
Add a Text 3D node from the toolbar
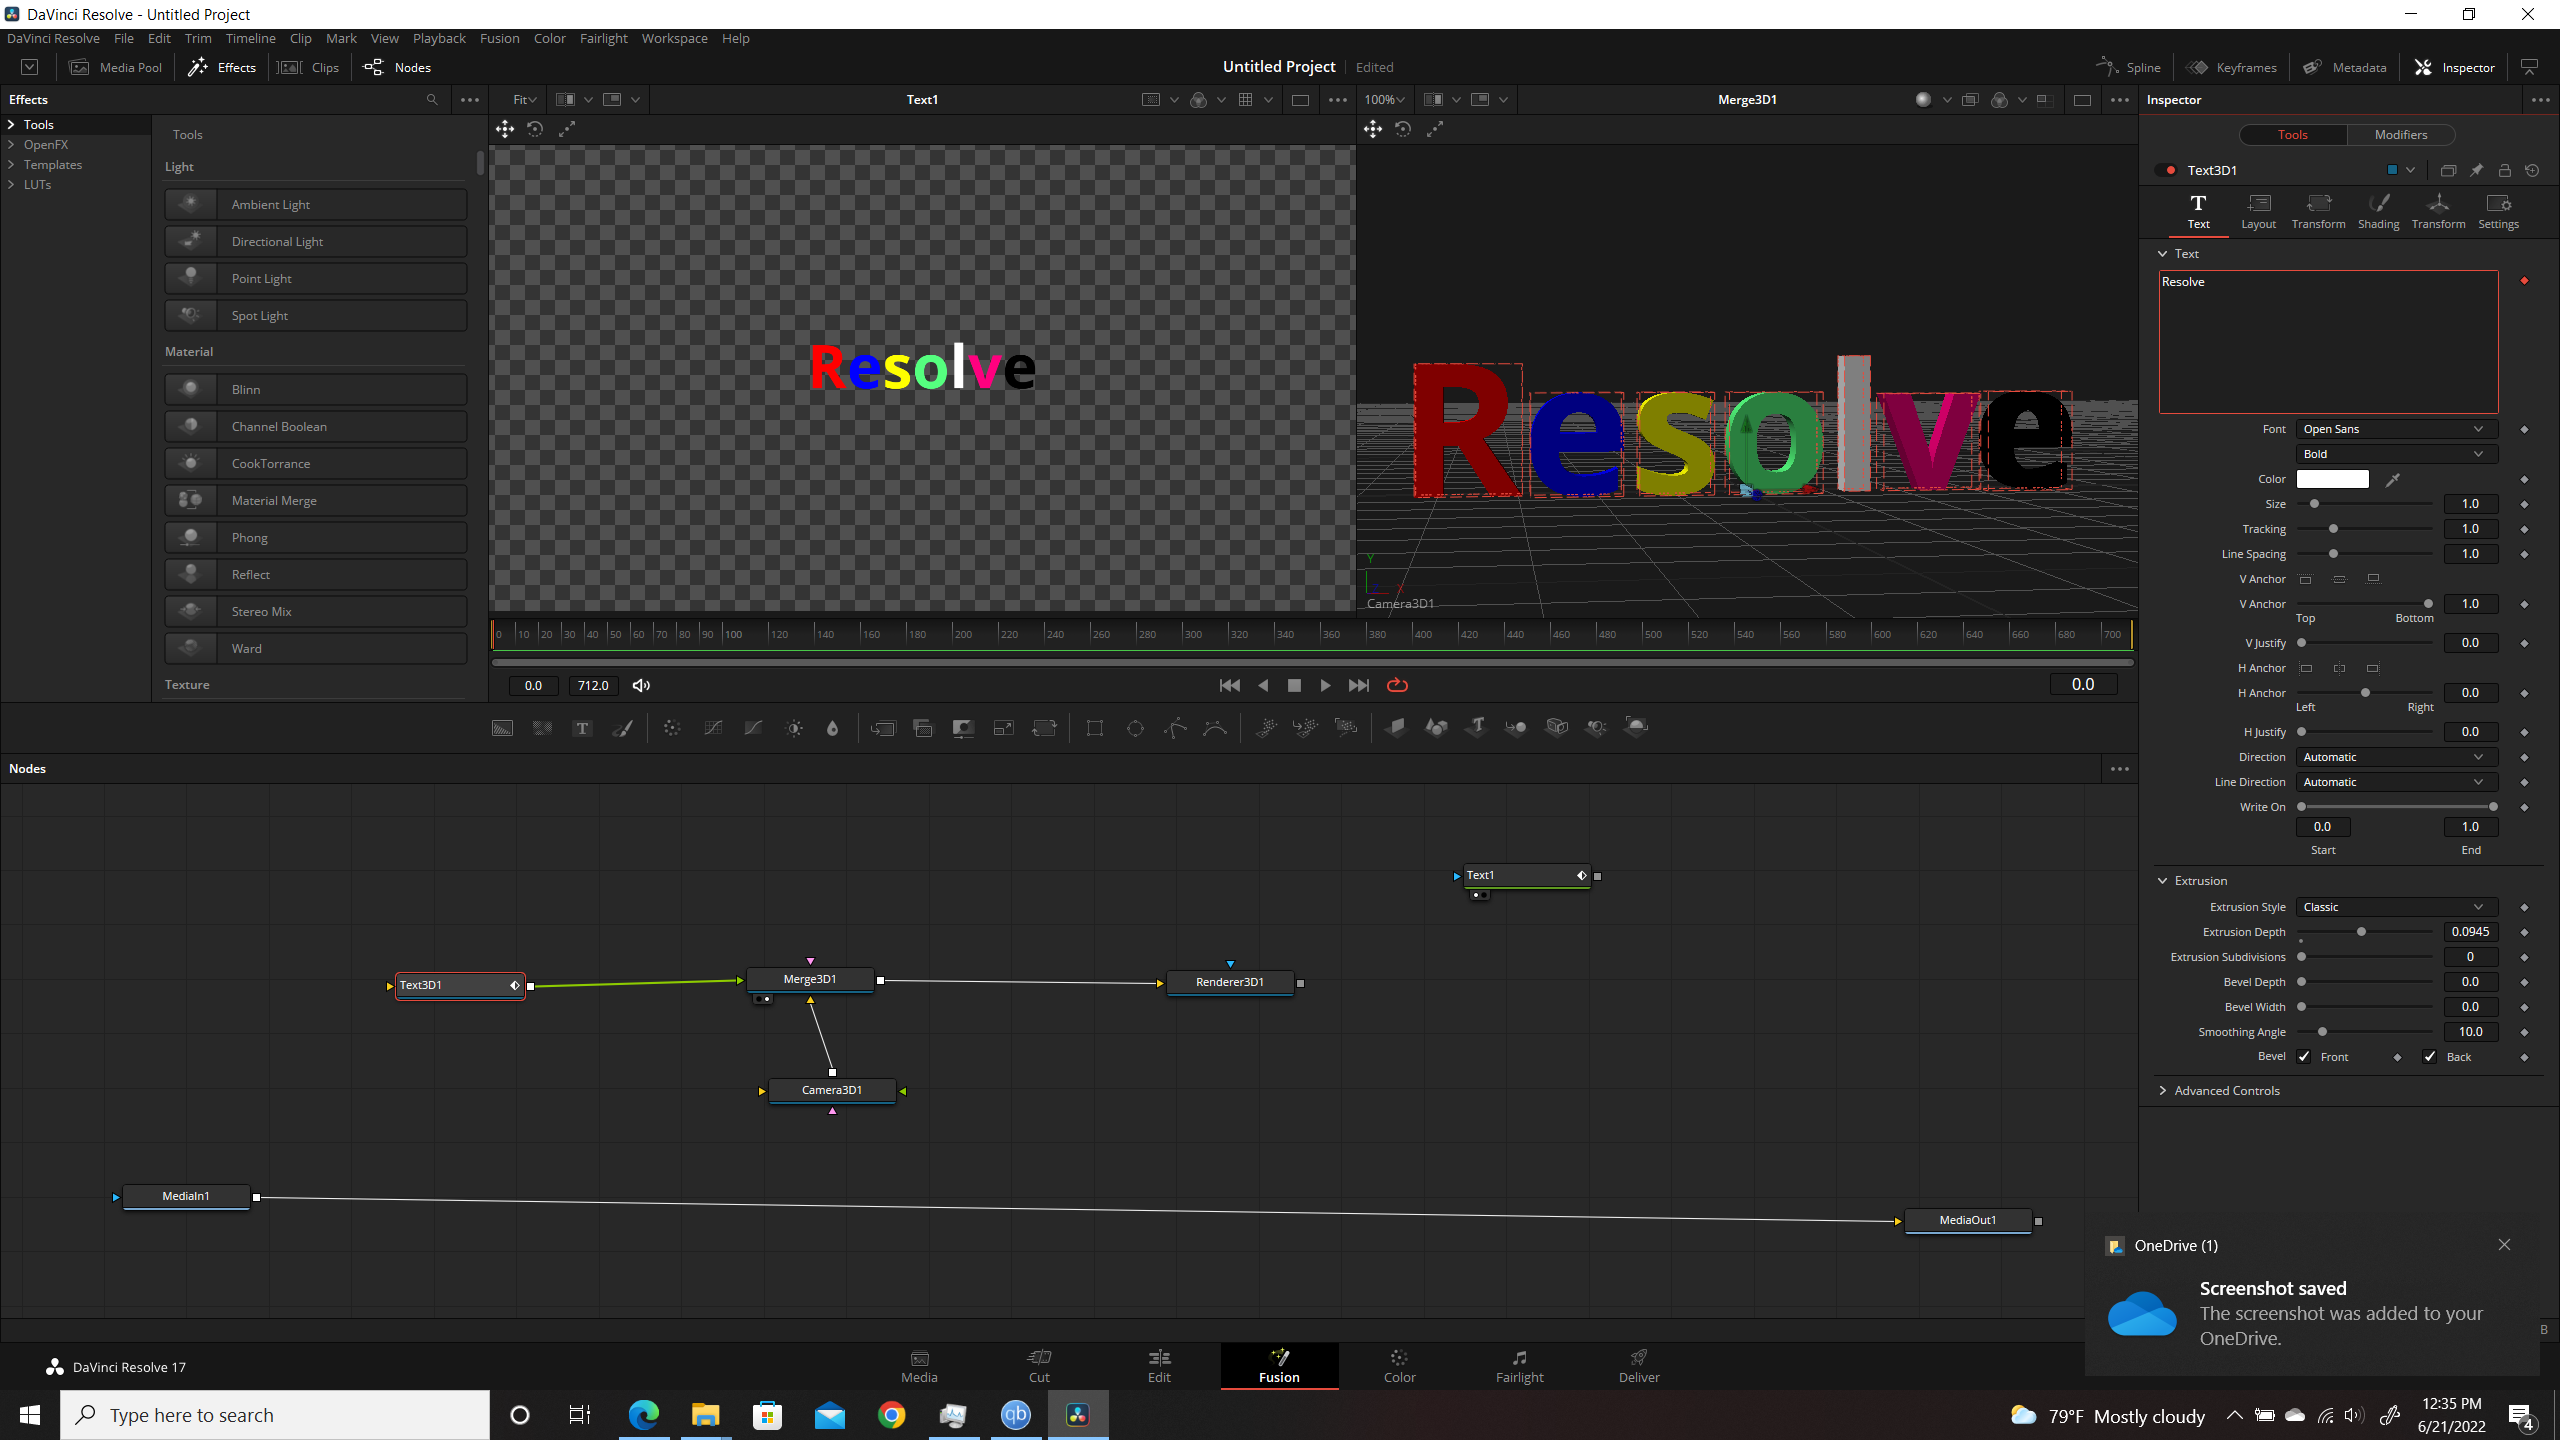point(1477,728)
